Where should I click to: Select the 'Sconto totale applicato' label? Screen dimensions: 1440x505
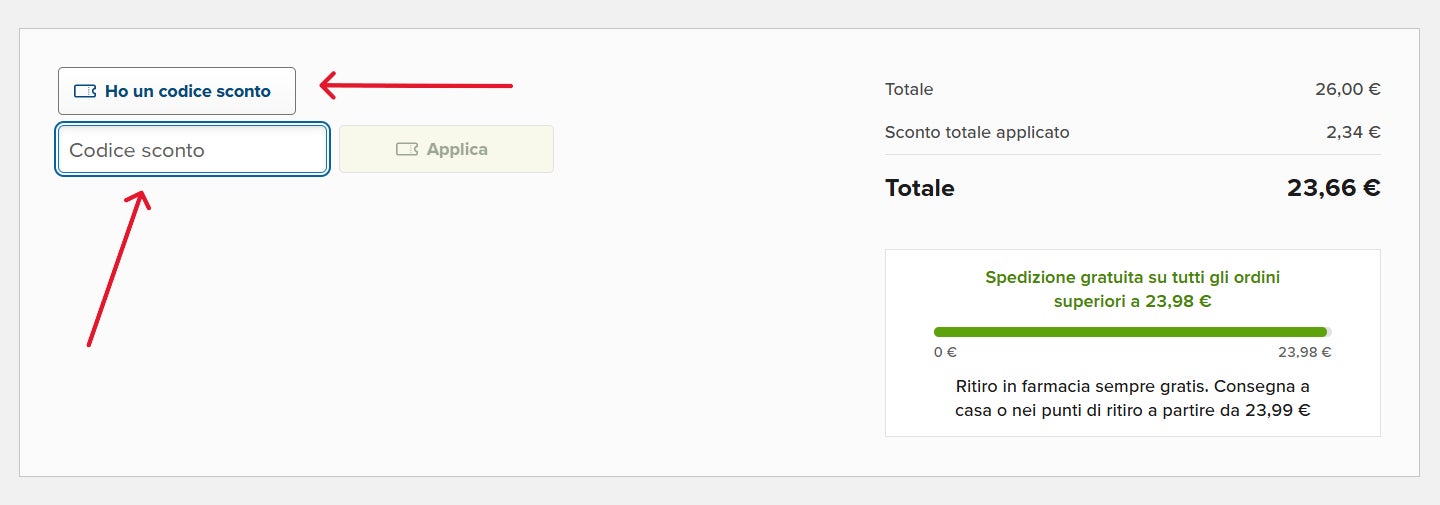pos(977,132)
